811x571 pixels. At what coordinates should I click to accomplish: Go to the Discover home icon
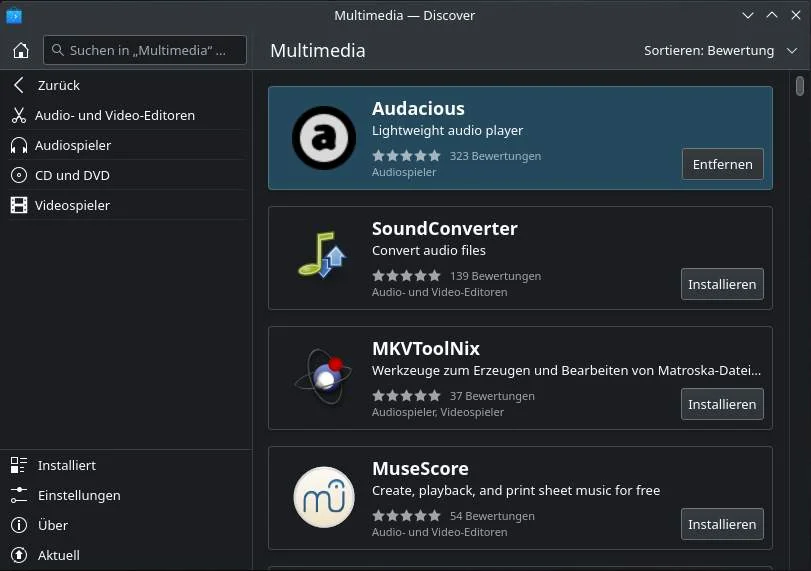coord(21,50)
